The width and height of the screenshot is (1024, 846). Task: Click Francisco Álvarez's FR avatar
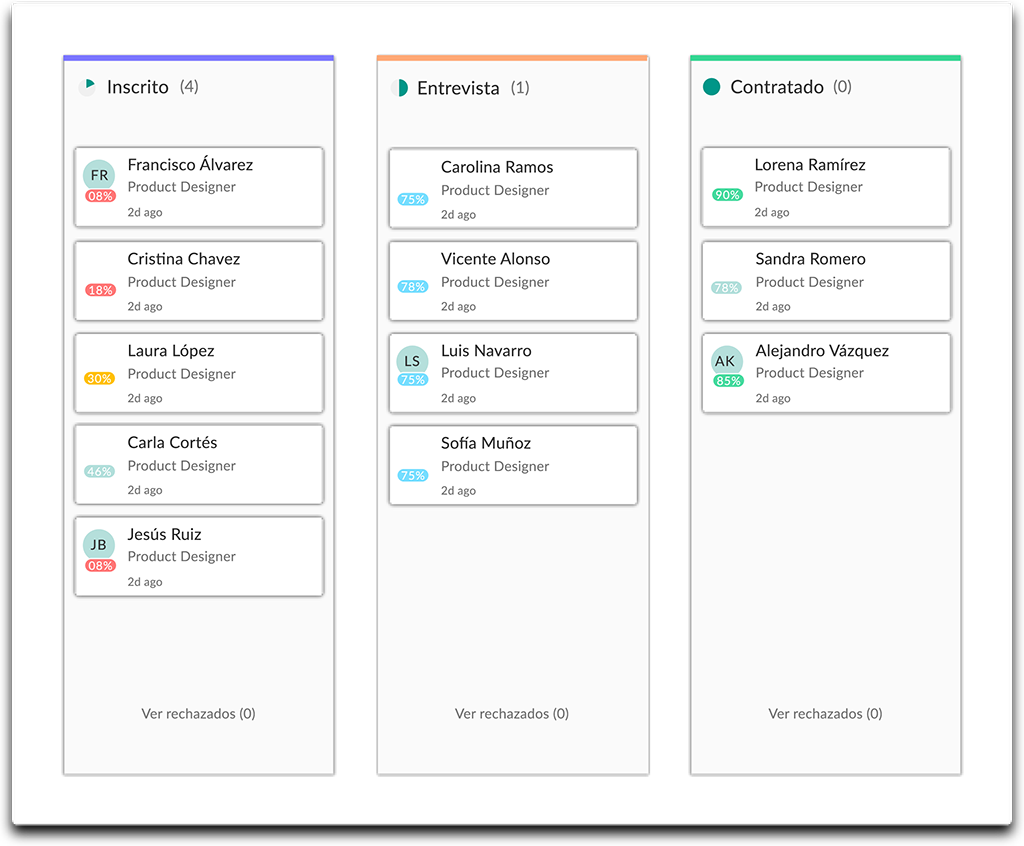tap(99, 175)
